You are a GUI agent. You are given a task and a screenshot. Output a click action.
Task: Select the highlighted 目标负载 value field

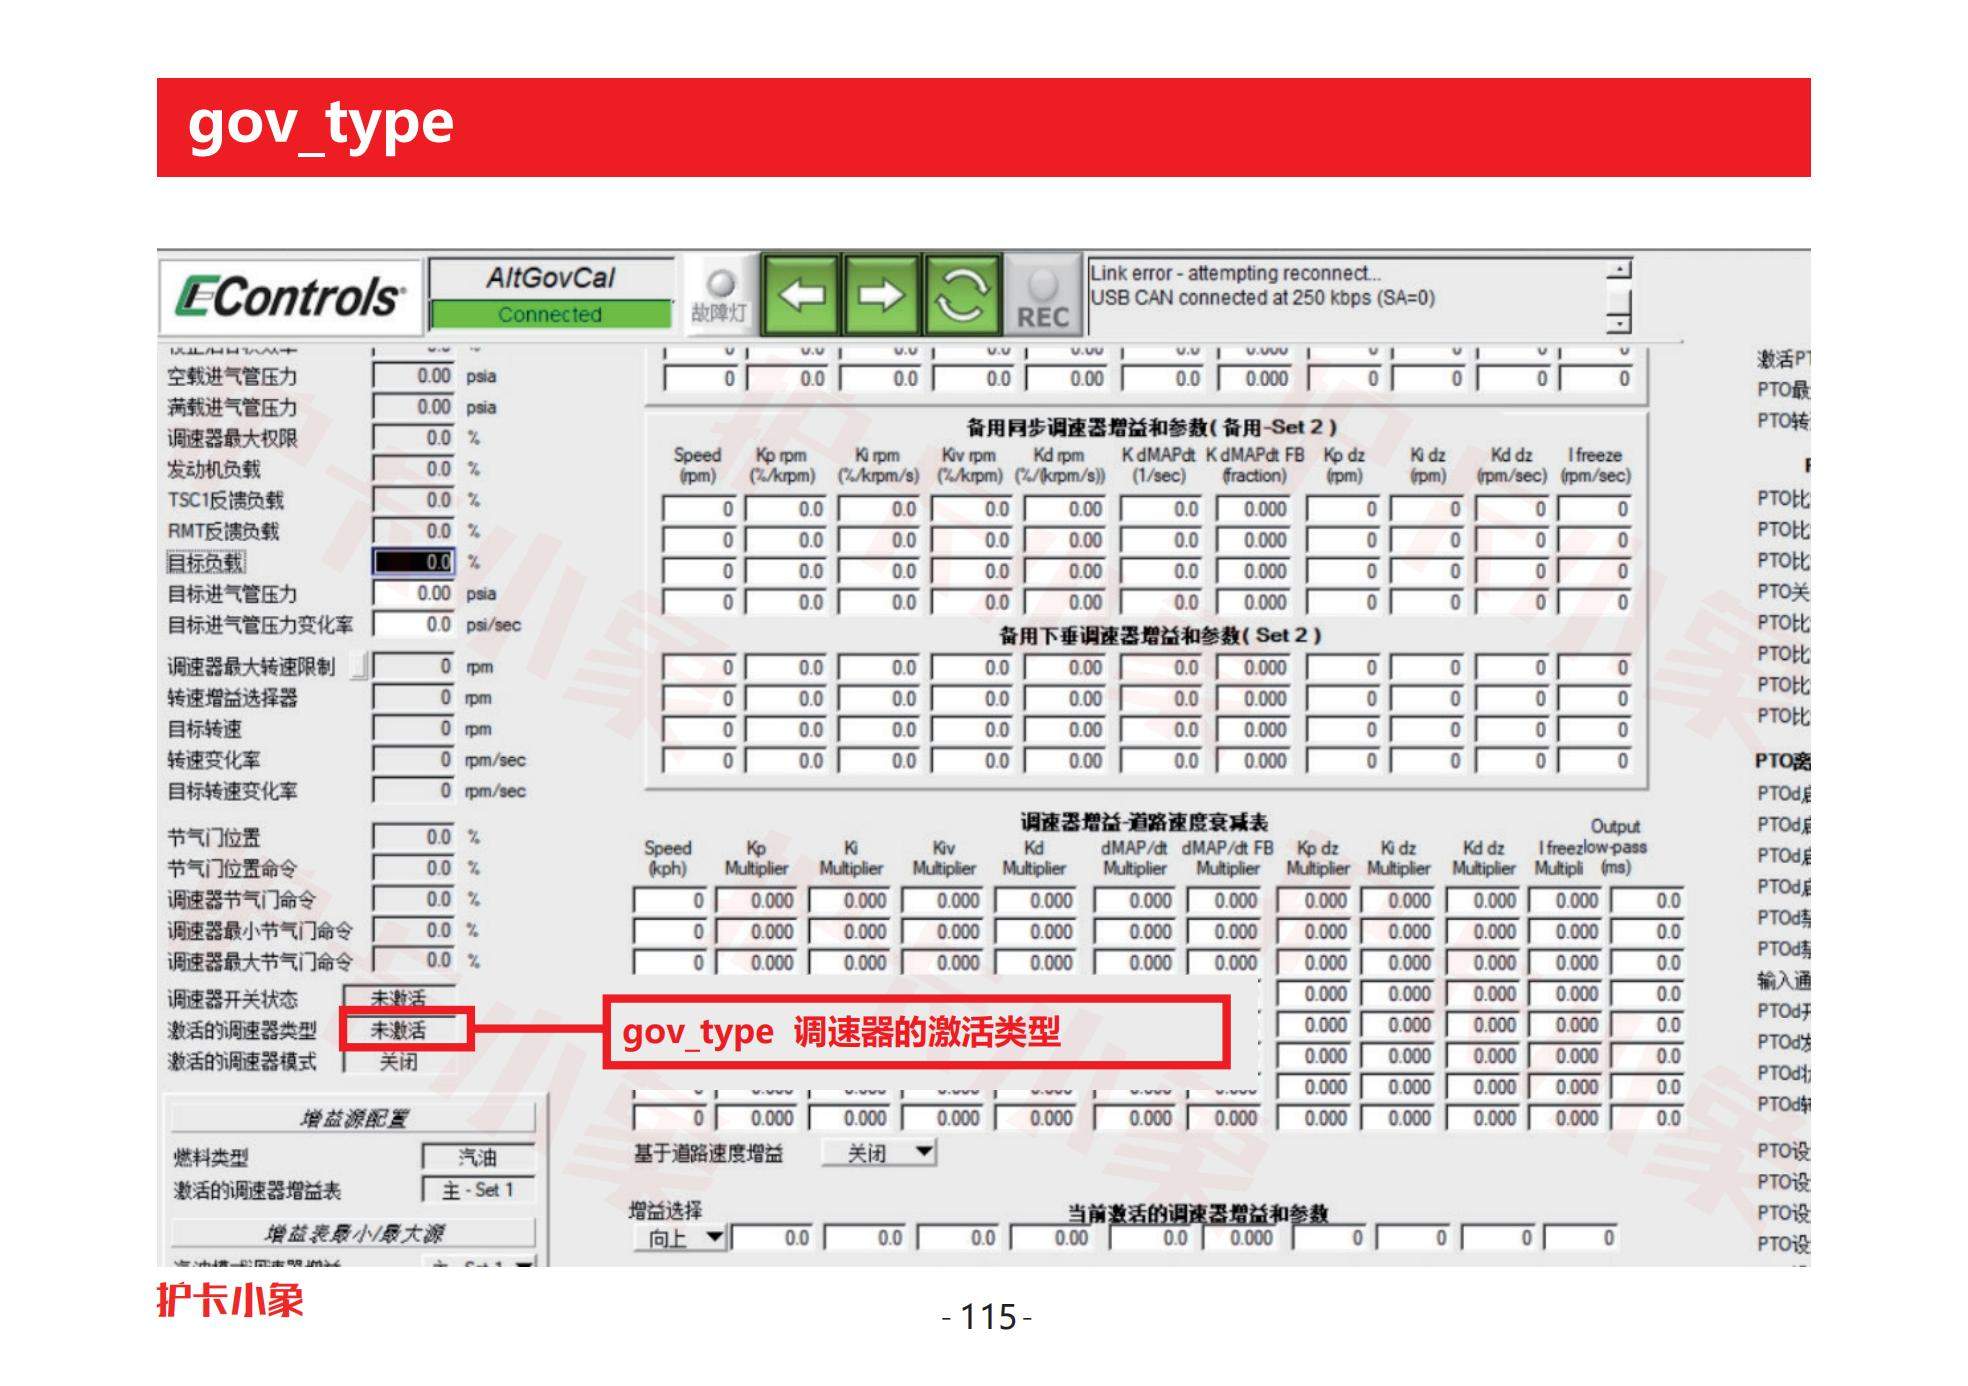point(413,562)
